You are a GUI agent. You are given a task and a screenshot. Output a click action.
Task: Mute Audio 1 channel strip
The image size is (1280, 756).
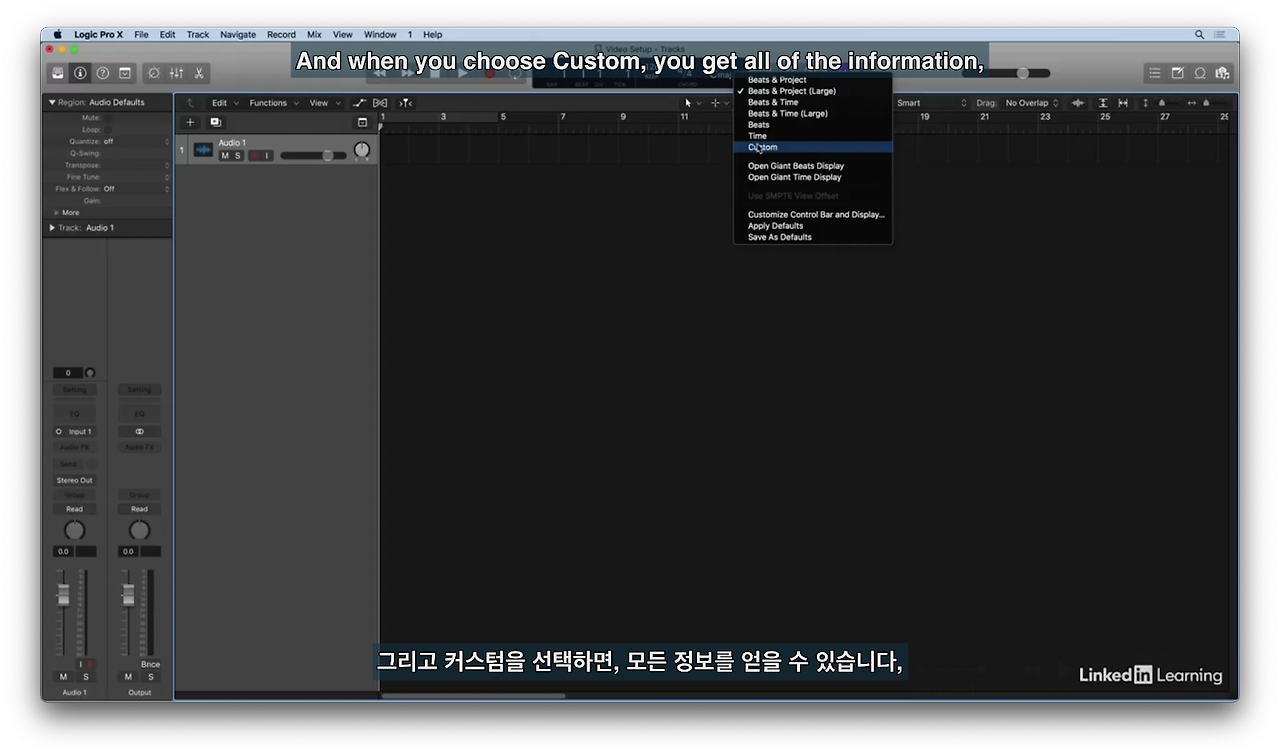tap(64, 677)
